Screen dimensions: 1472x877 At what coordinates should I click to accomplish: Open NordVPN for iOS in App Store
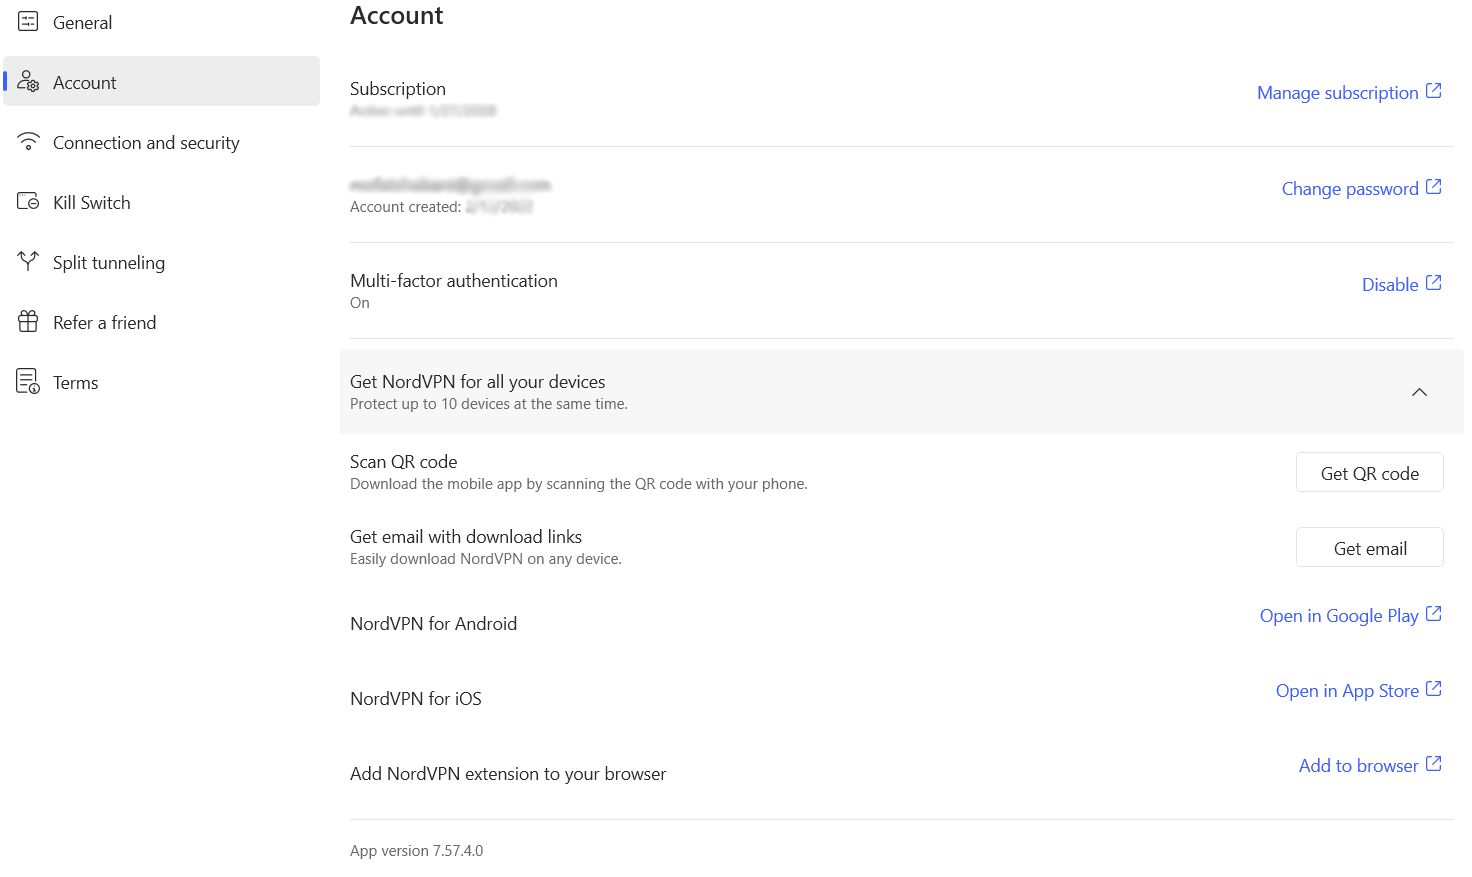(1347, 690)
